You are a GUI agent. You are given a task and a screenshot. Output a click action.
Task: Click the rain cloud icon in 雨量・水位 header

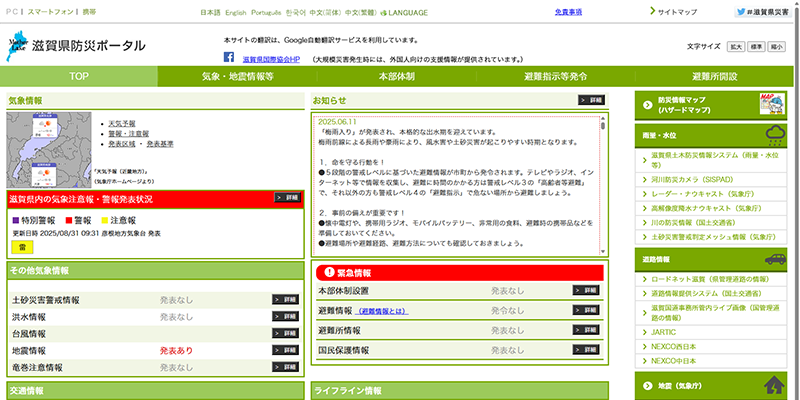pyautogui.click(x=773, y=134)
